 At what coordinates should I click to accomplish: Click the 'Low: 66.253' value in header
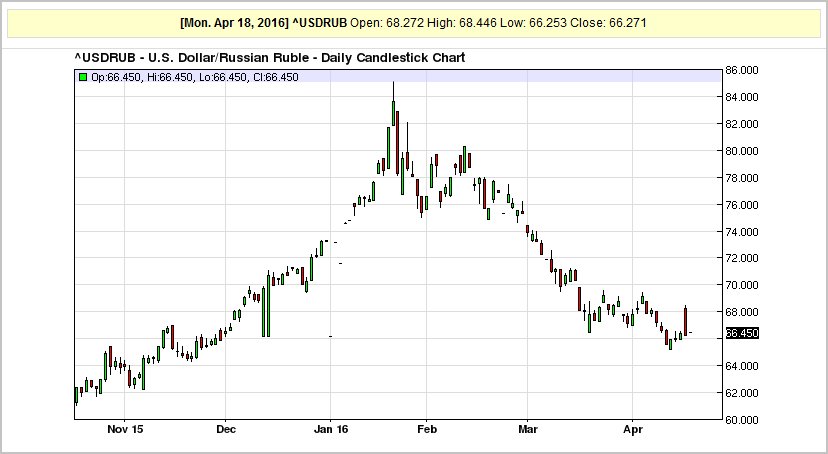pyautogui.click(x=534, y=23)
